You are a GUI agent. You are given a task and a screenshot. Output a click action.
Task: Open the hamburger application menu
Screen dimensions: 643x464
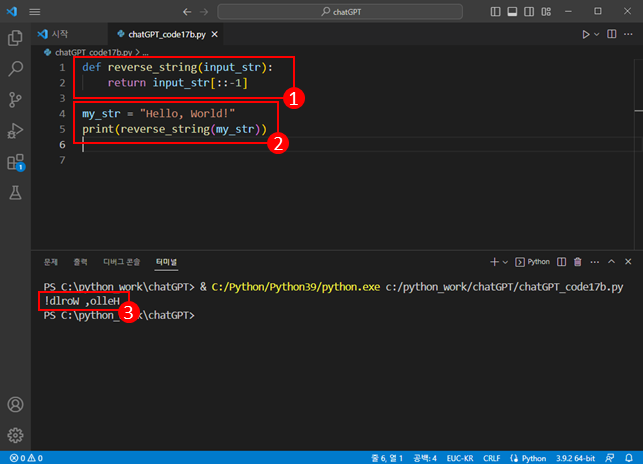[35, 12]
